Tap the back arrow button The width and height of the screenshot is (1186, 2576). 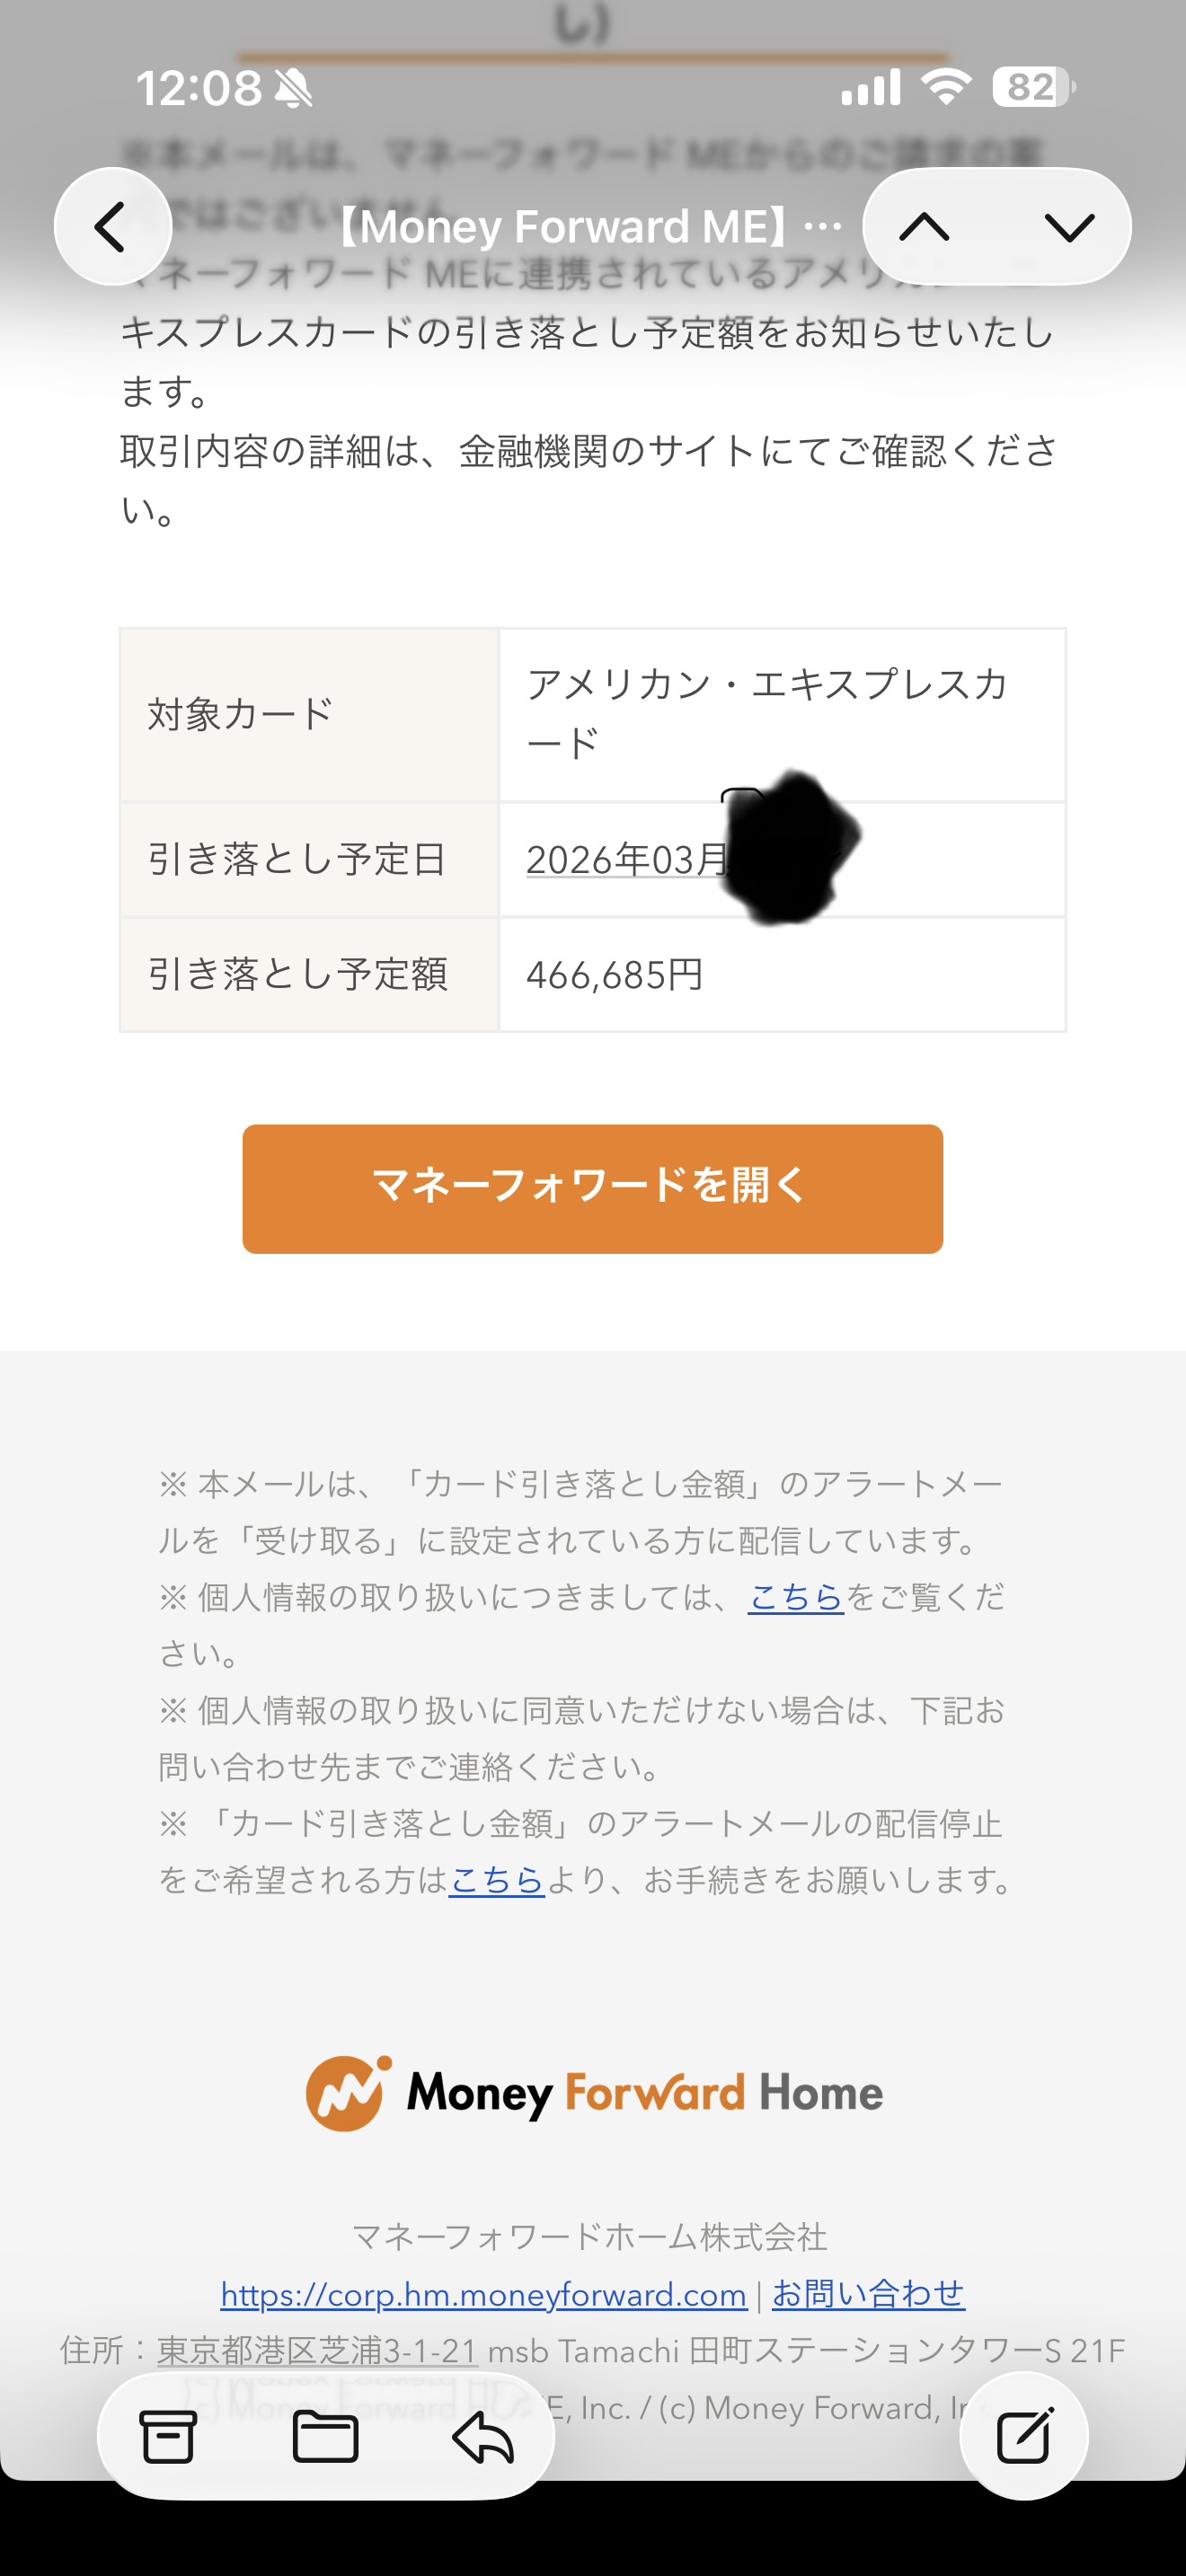[112, 227]
